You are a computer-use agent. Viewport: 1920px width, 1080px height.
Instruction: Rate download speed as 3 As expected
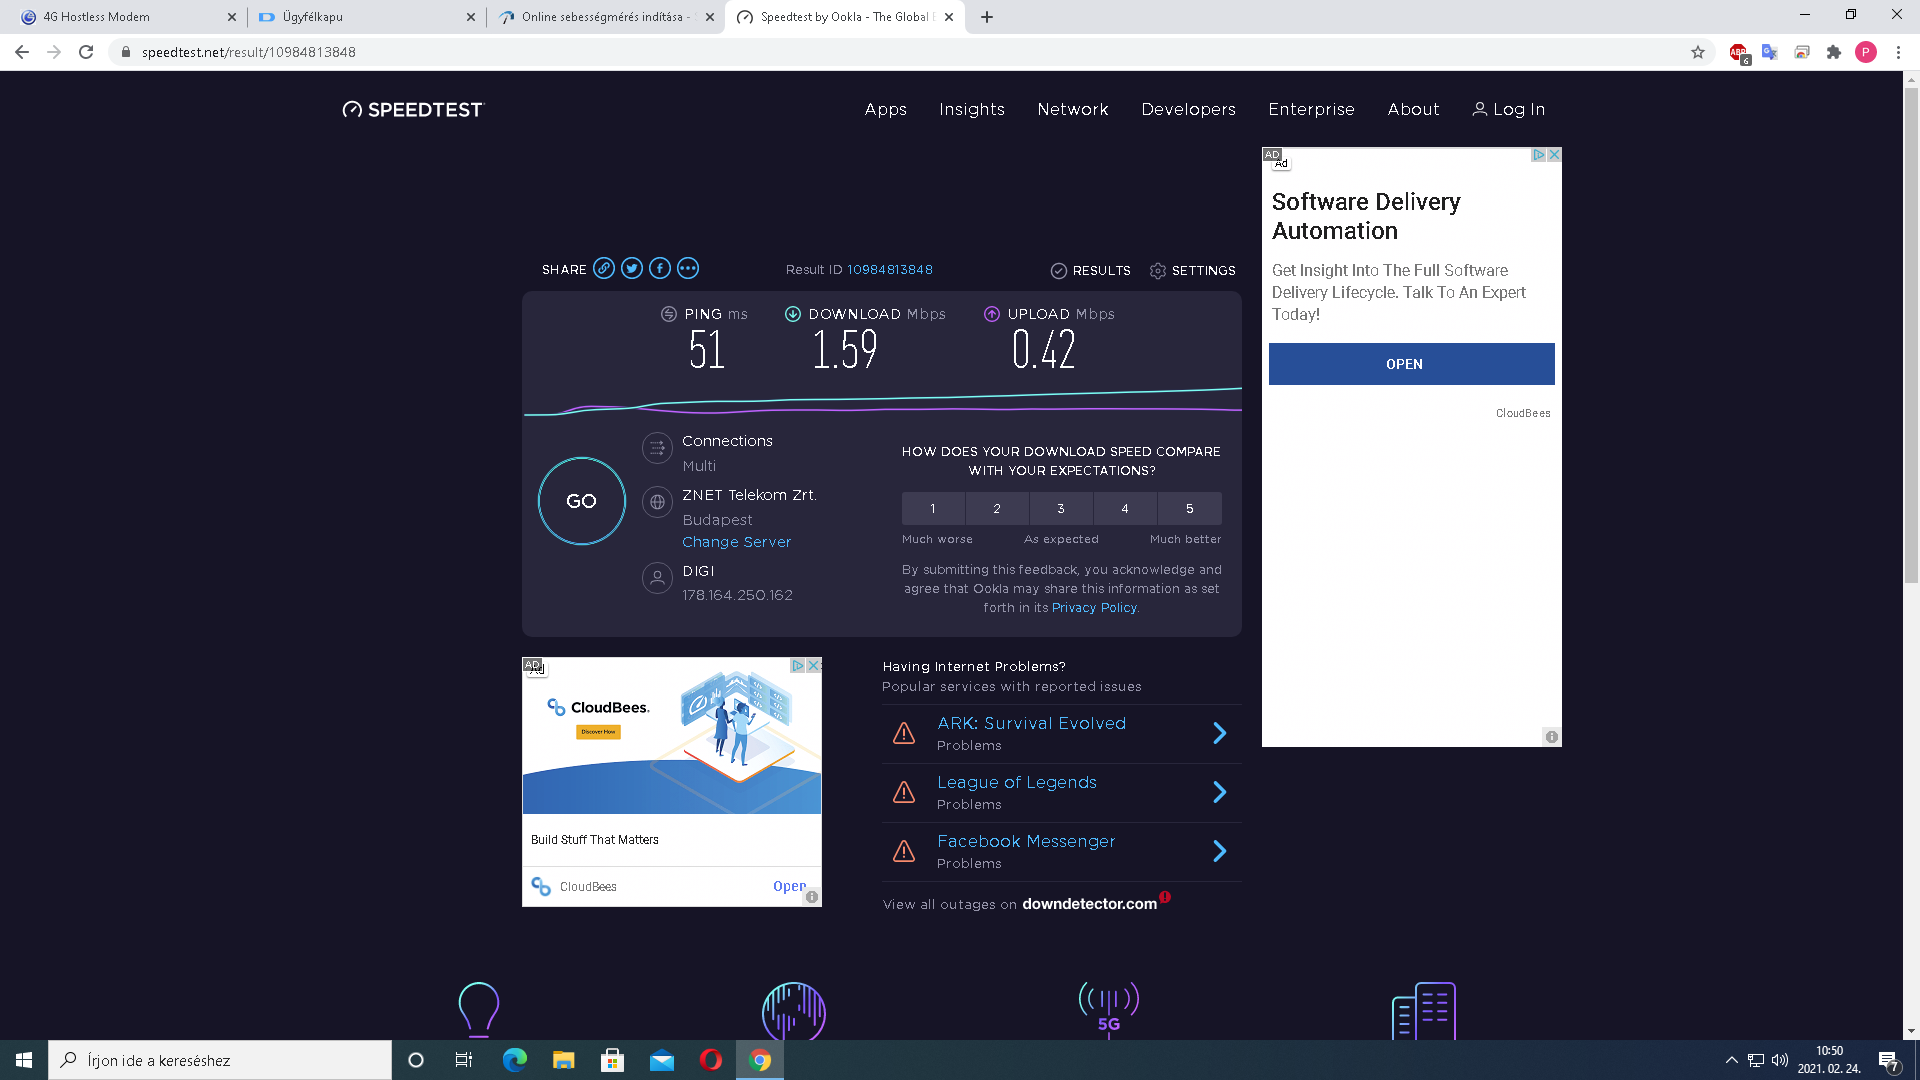click(x=1061, y=509)
